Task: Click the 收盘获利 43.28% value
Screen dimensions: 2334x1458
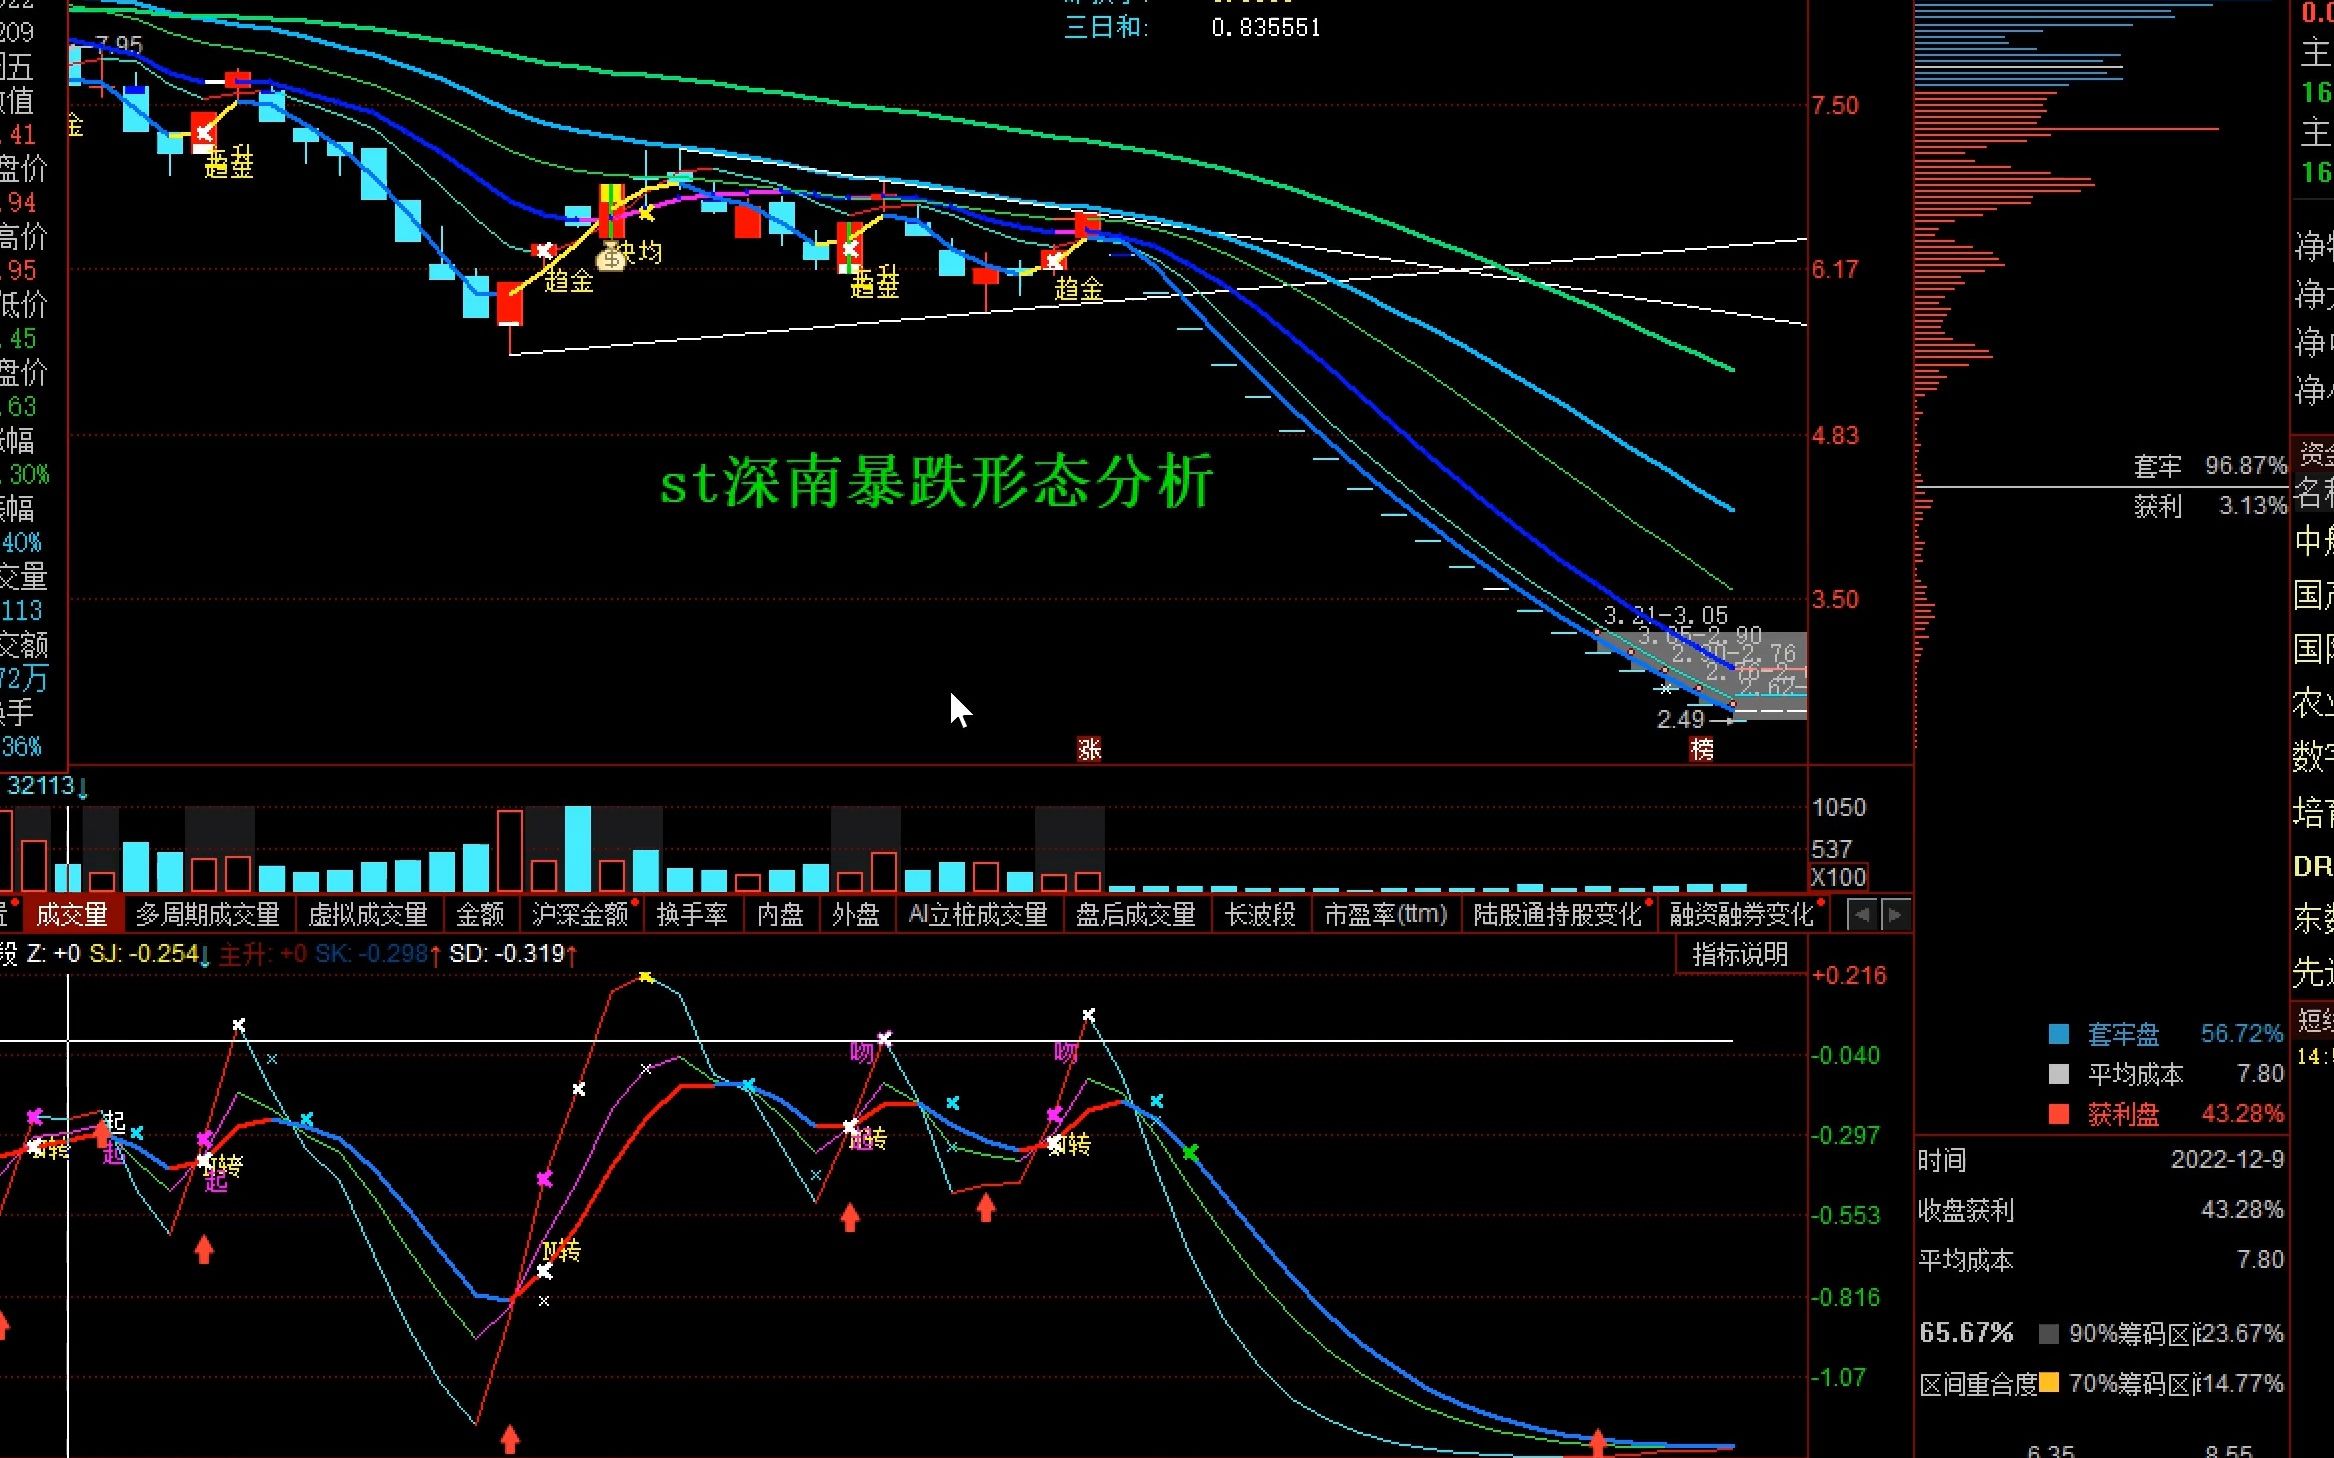Action: pos(2242,1210)
